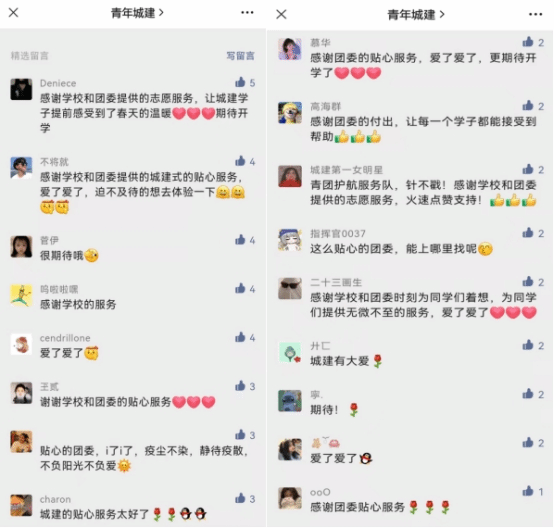This screenshot has width=554, height=528.
Task: Like charon's comment about 贴心服务
Action: 240,498
